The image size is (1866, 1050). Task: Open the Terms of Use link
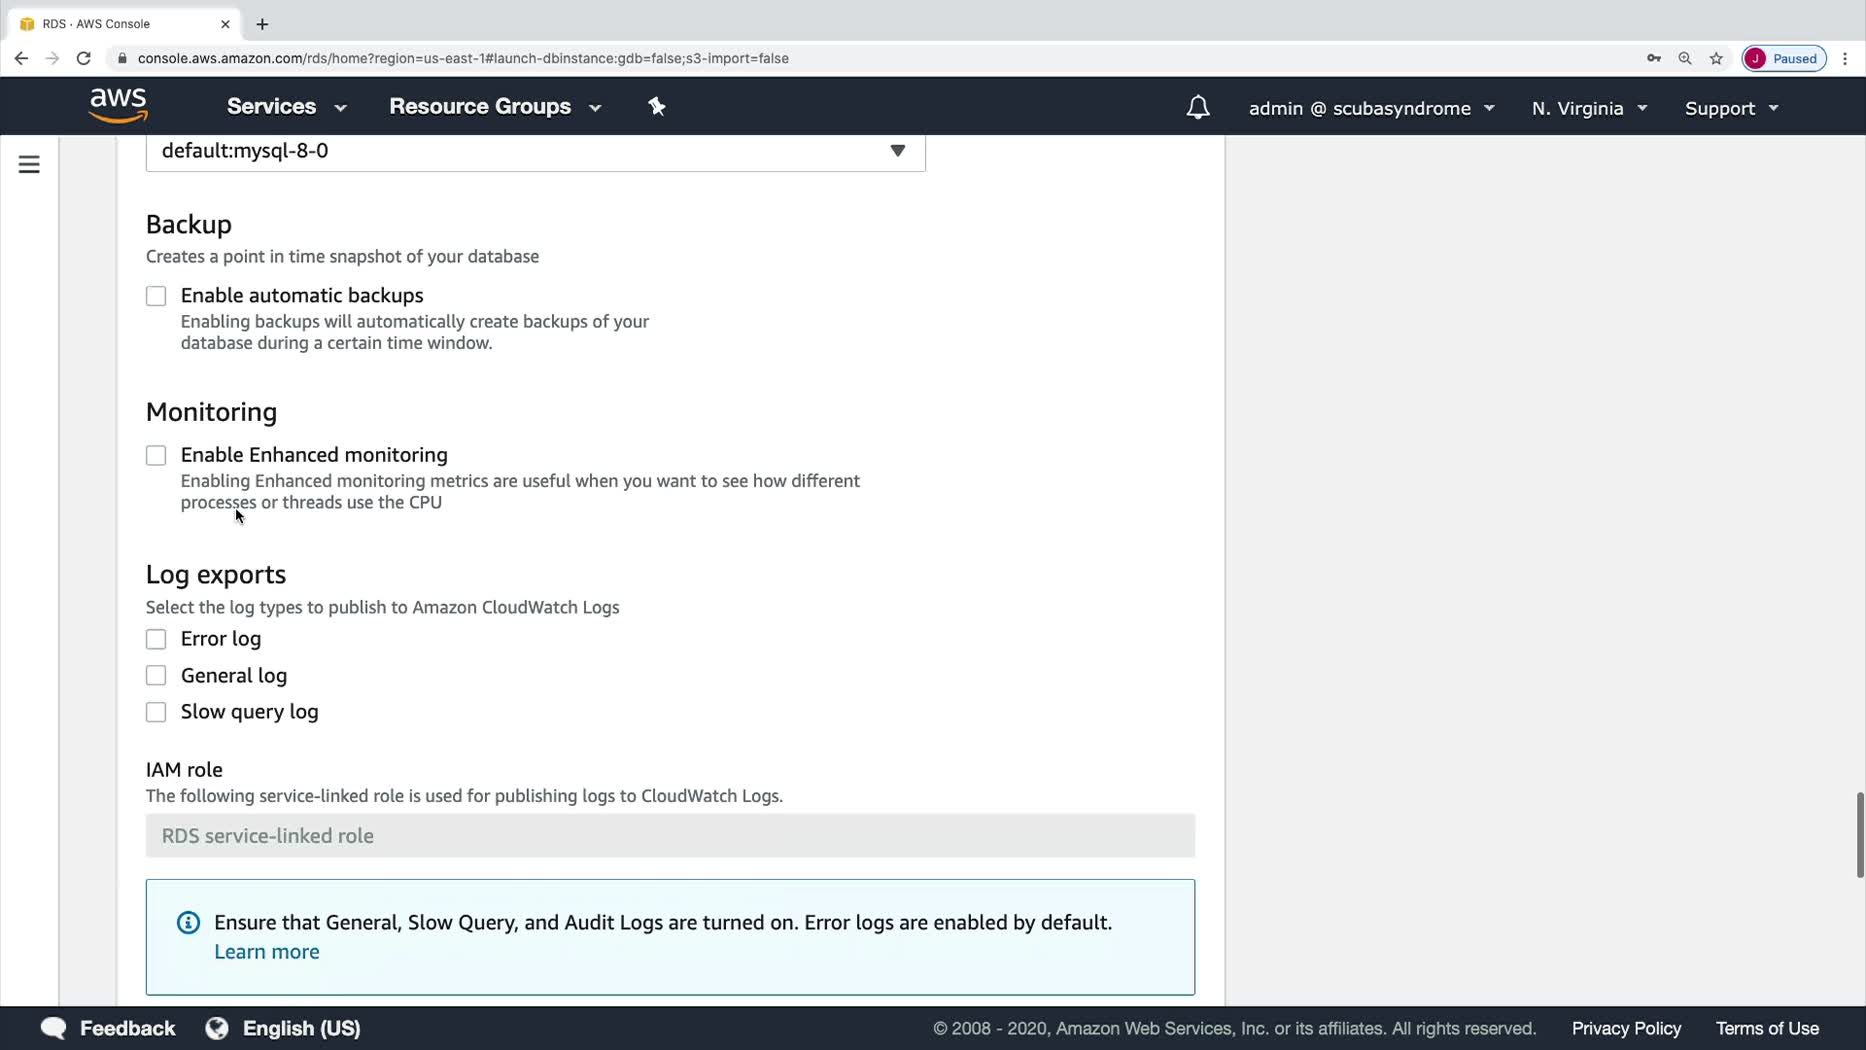[x=1767, y=1028]
